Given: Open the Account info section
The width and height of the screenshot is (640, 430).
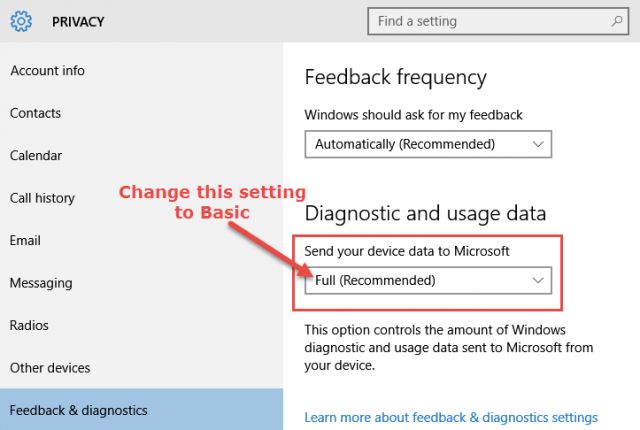Looking at the screenshot, I should click(x=47, y=71).
